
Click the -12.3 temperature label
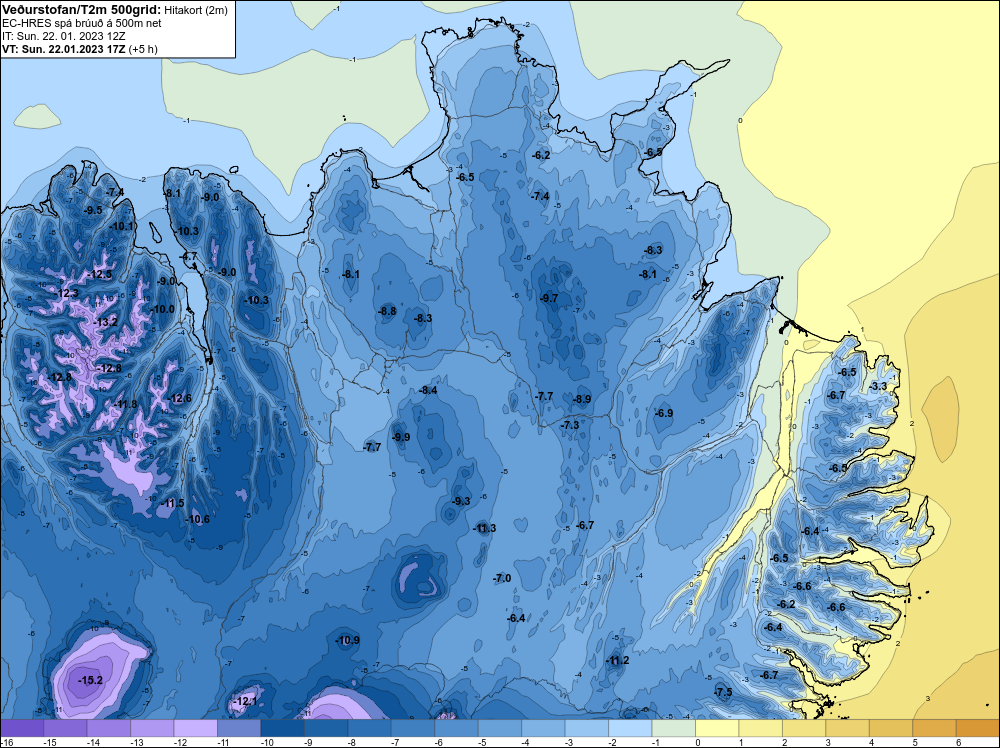tap(66, 293)
